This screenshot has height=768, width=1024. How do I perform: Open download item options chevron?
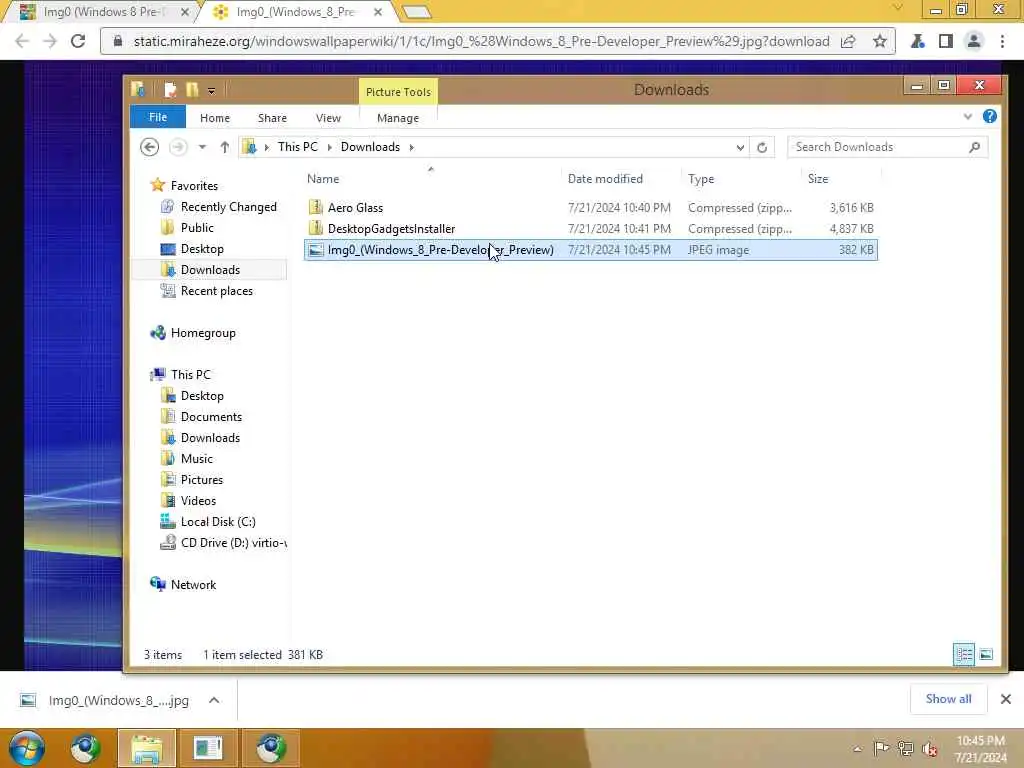[x=214, y=700]
